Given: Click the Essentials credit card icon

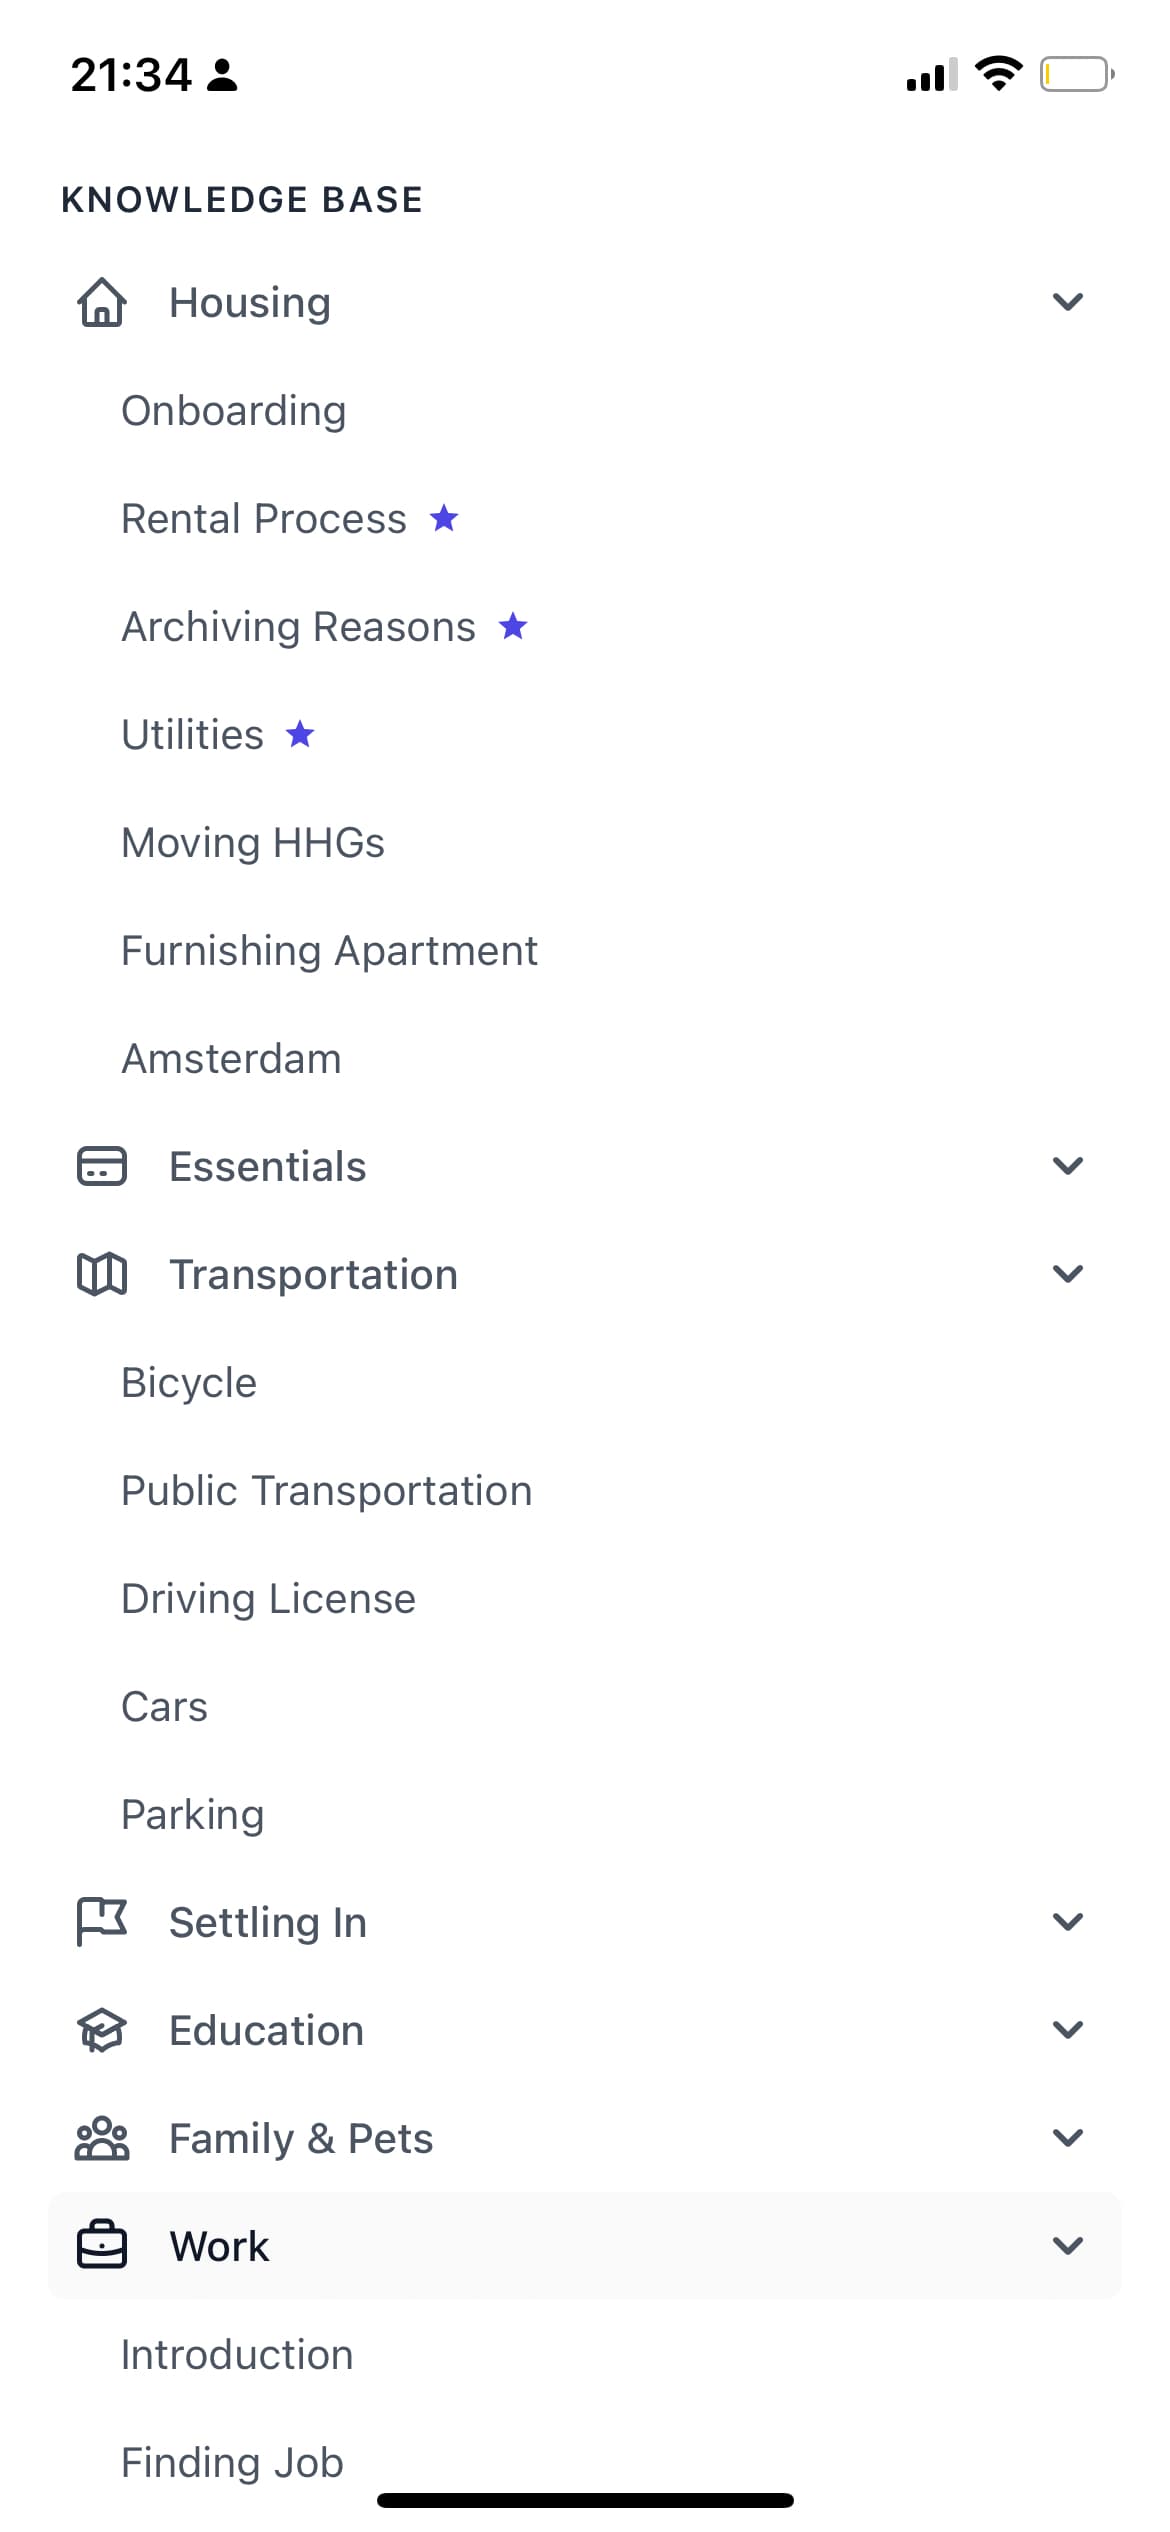Looking at the screenshot, I should pos(102,1166).
